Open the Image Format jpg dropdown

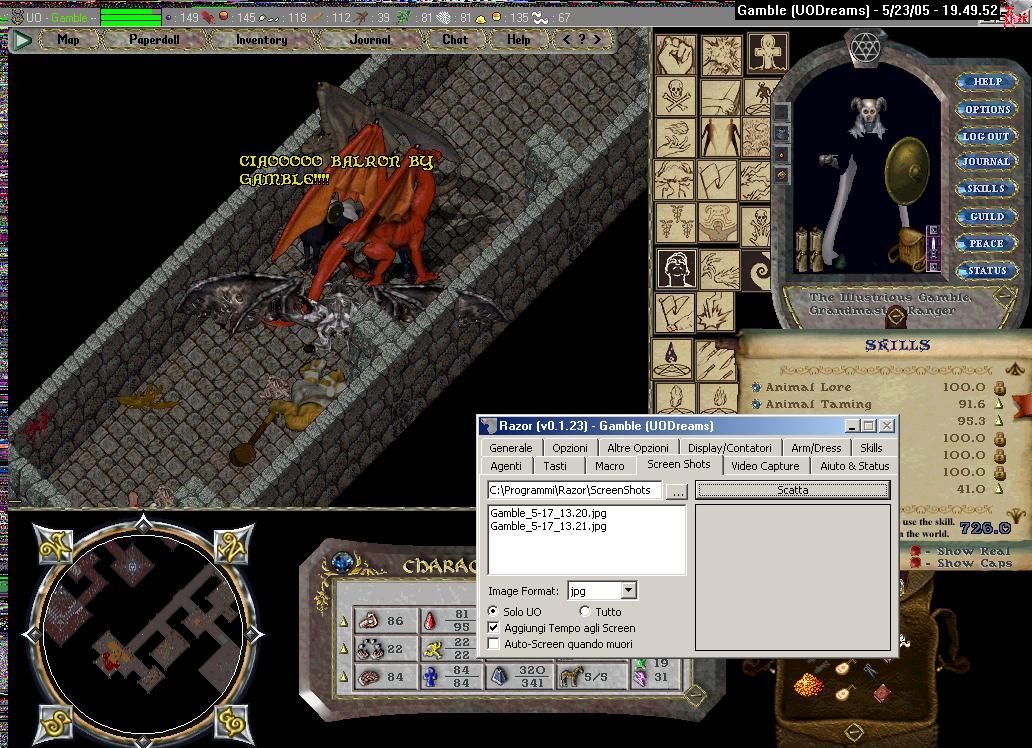point(629,591)
